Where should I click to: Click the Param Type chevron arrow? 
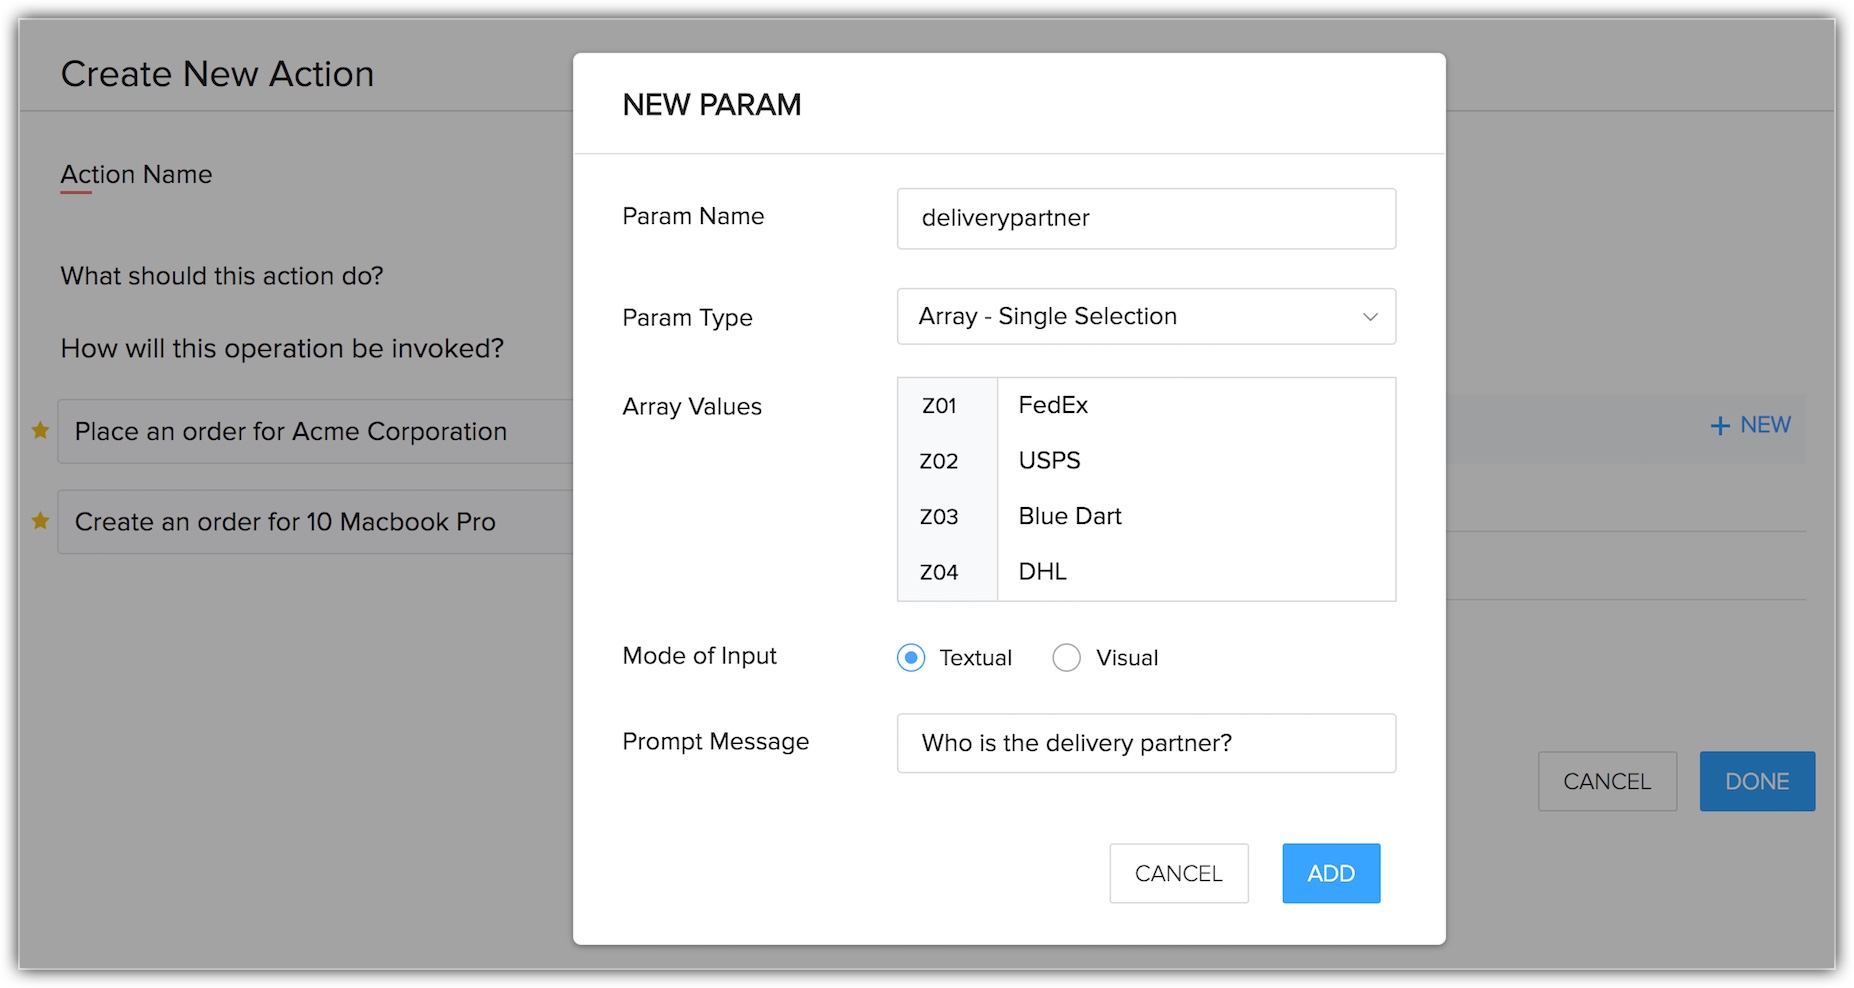coord(1370,317)
